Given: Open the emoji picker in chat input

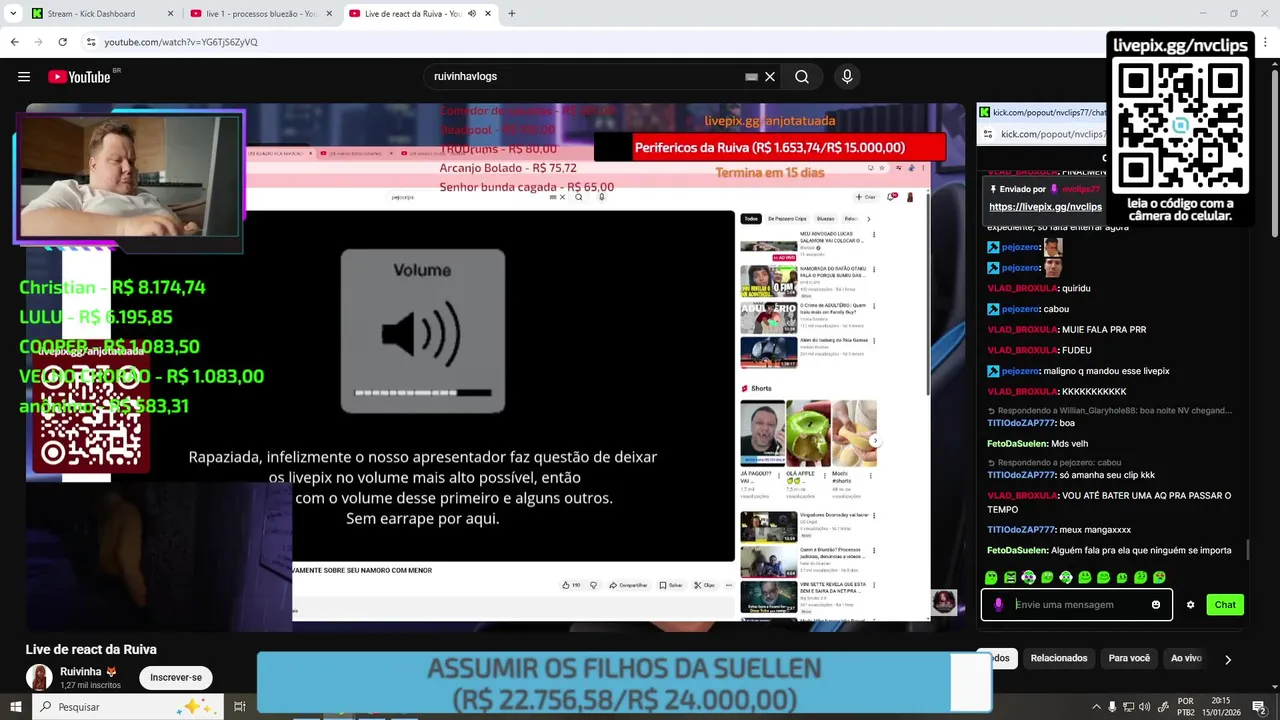Looking at the screenshot, I should pyautogui.click(x=1156, y=604).
